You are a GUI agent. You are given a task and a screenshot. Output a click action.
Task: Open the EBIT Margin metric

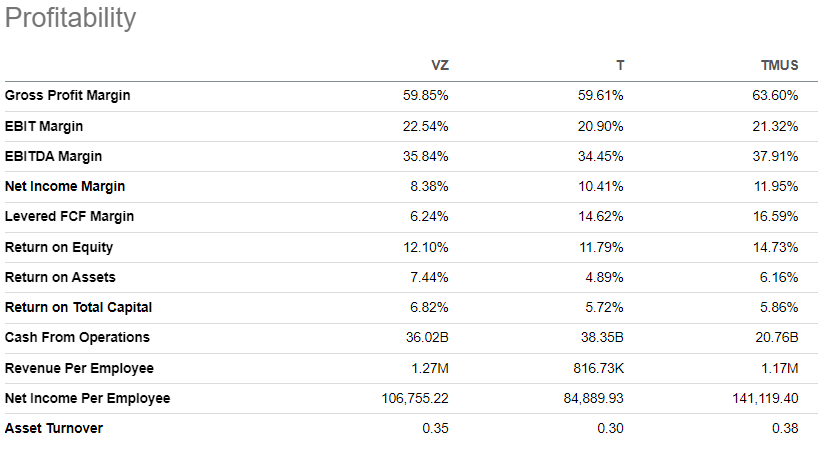pyautogui.click(x=44, y=126)
